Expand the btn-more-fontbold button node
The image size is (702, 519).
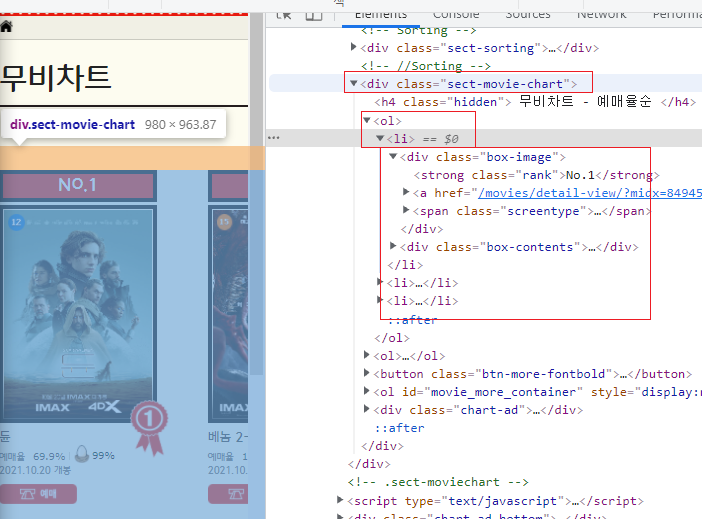[x=367, y=373]
